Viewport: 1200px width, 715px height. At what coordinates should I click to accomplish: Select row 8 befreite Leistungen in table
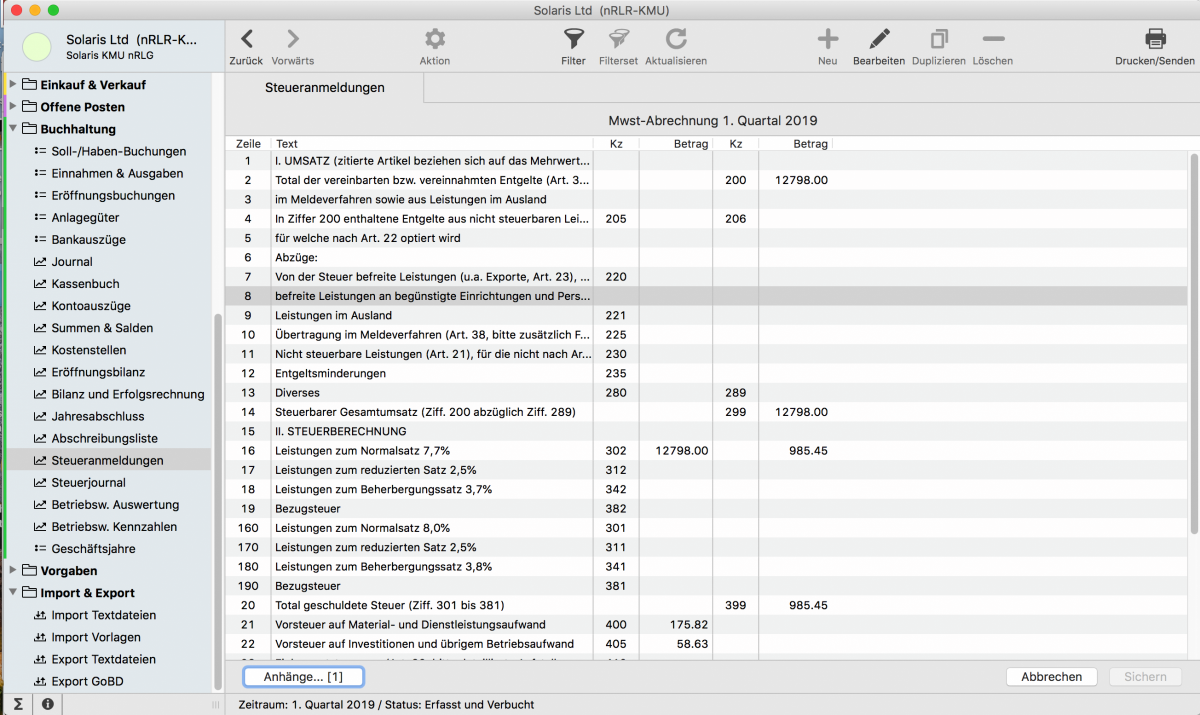pos(432,296)
